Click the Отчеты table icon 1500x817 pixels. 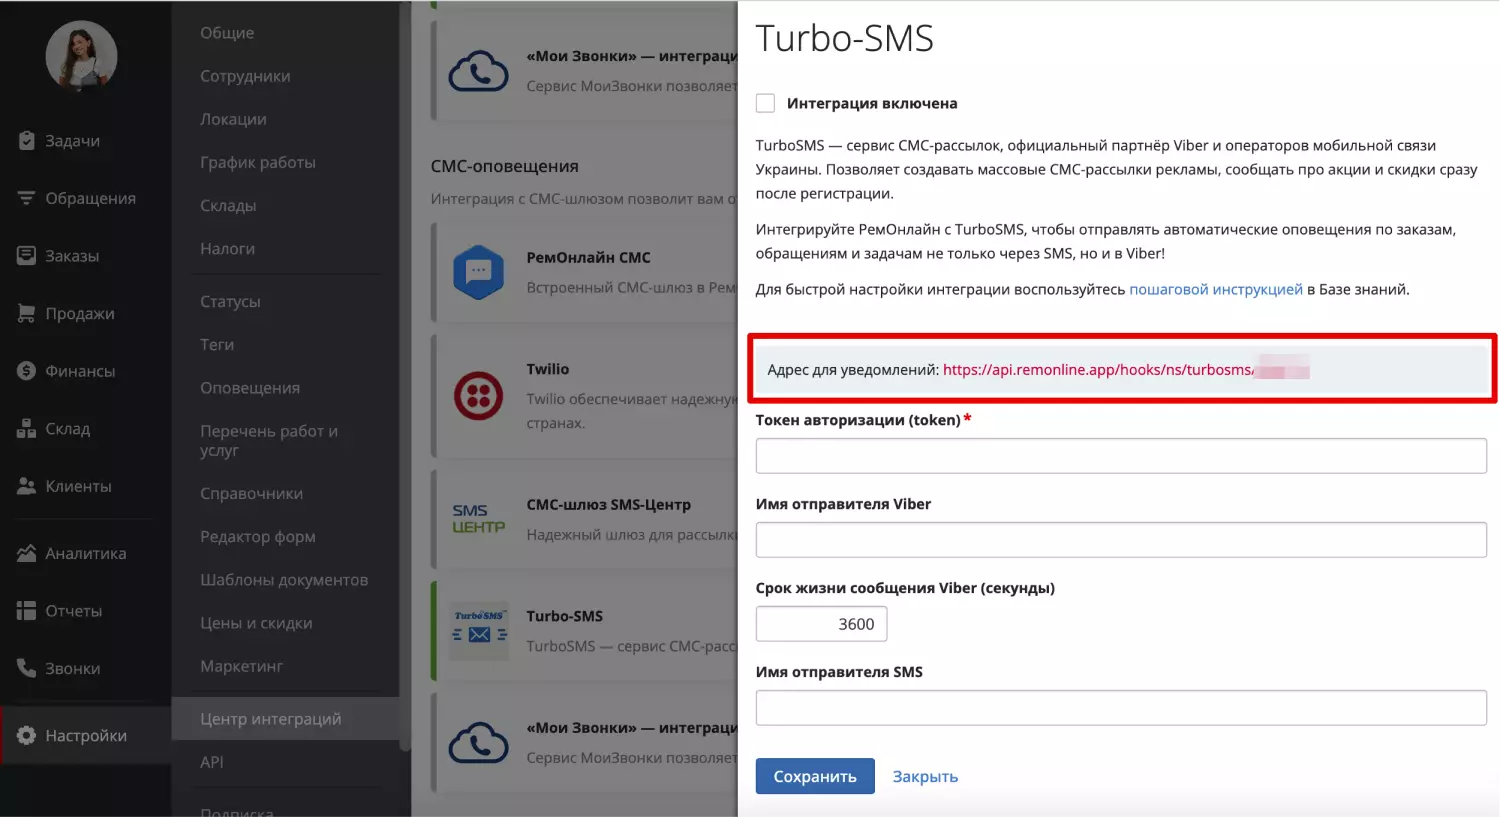[x=27, y=611]
